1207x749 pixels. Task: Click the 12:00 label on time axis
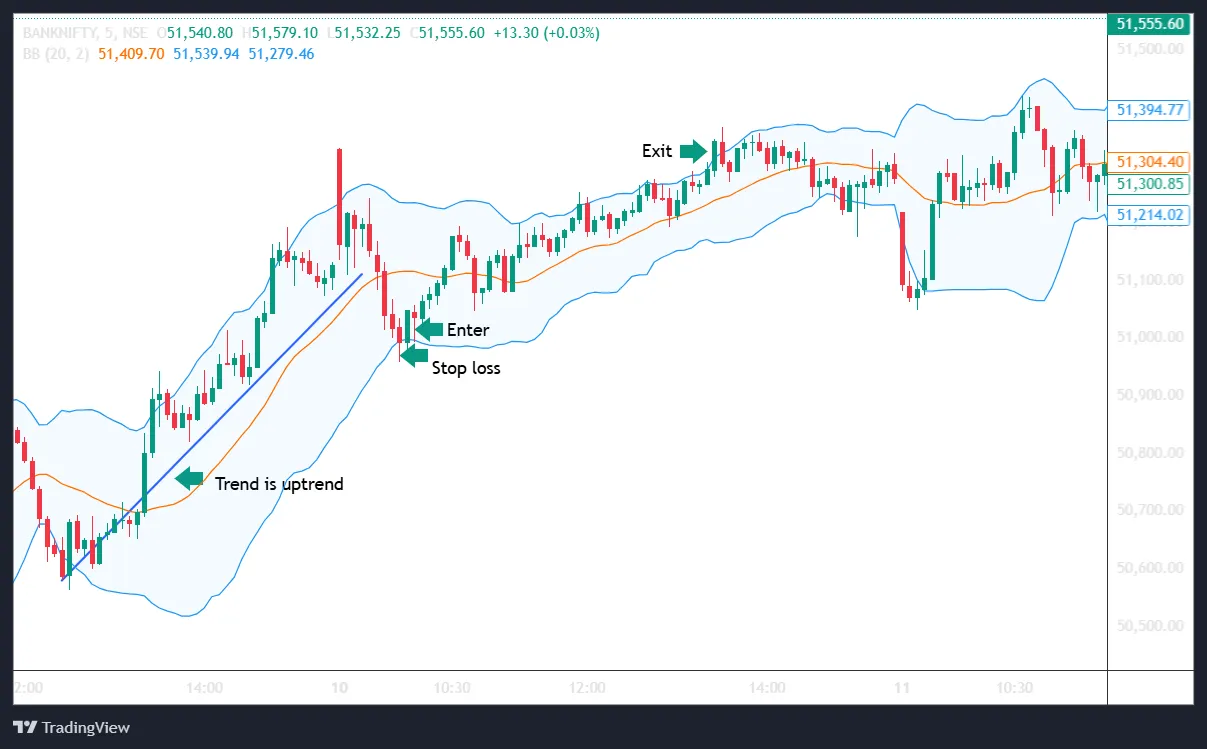587,688
